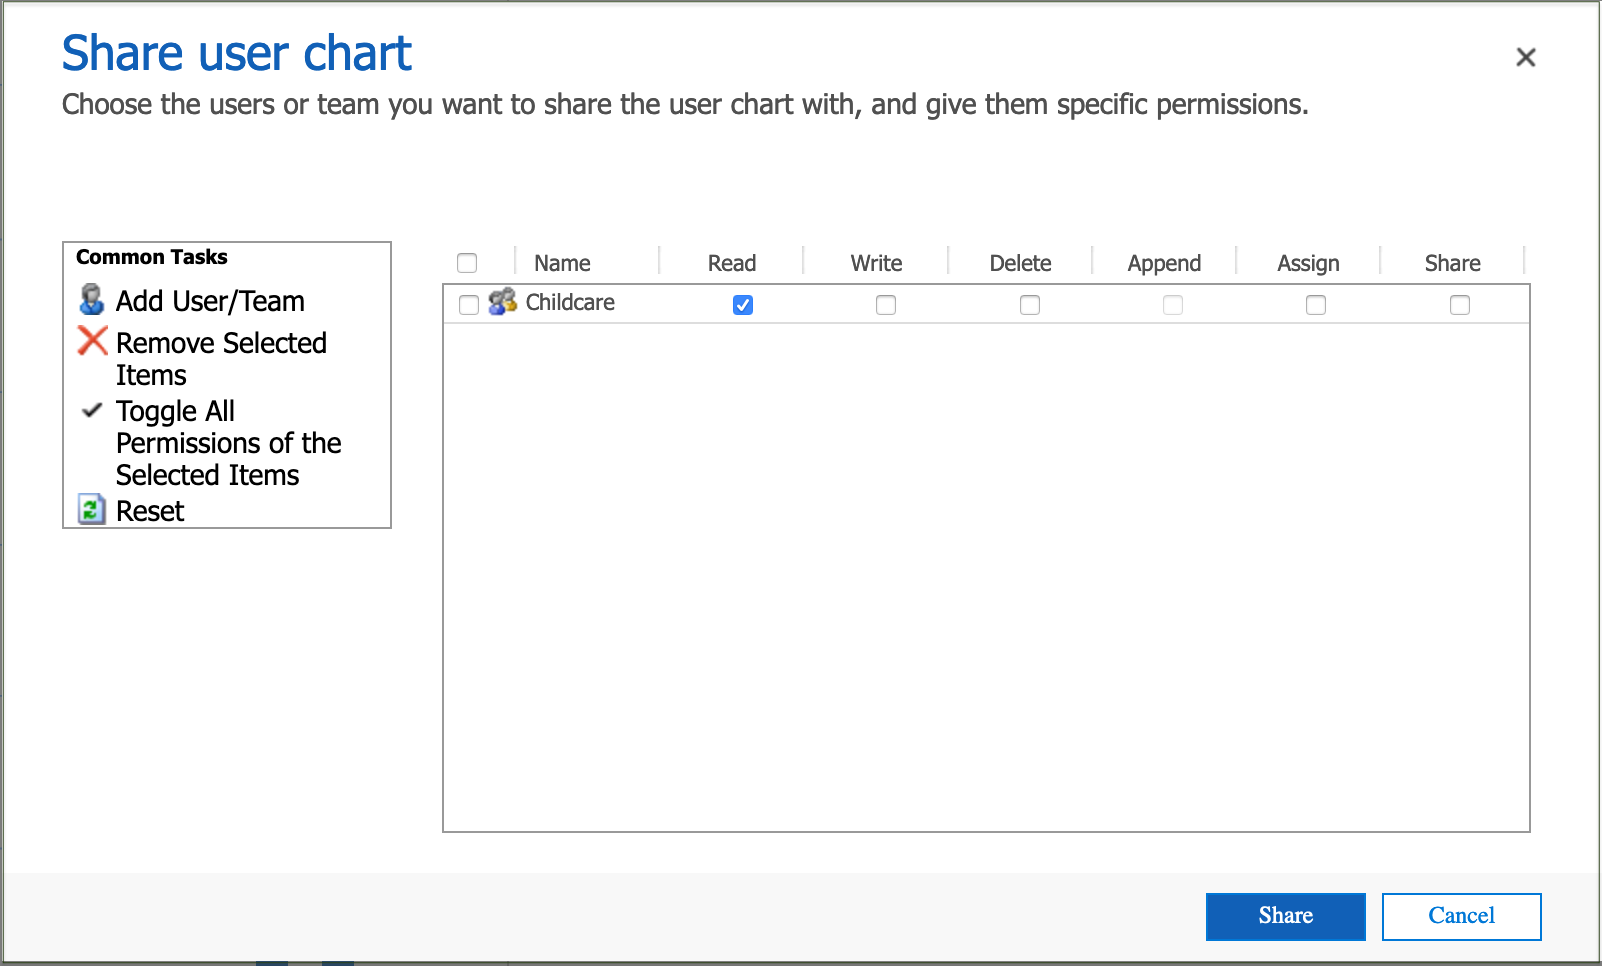Enable Append permission for Childcare
The image size is (1602, 966).
click(1173, 305)
